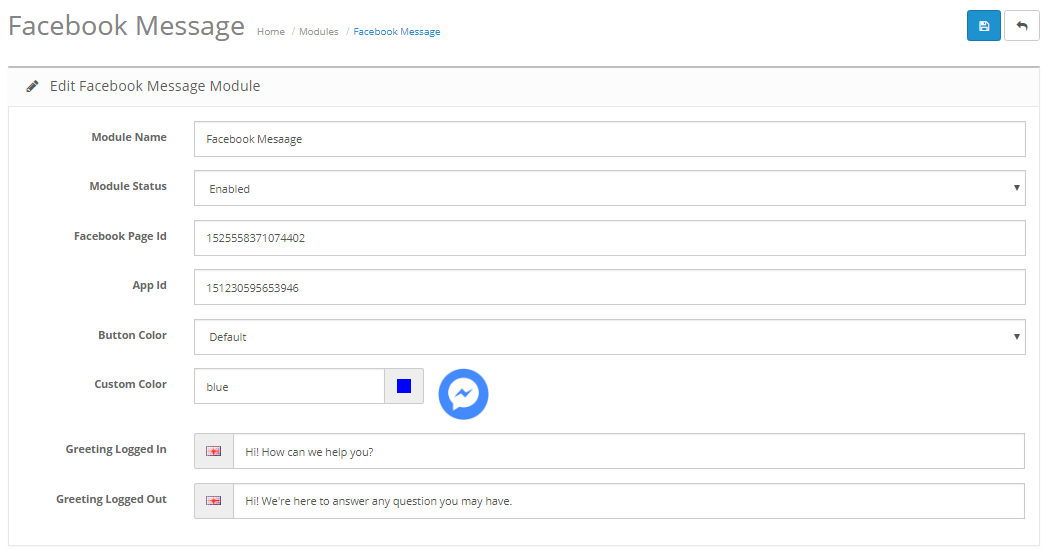Open the Modules breadcrumb link

(x=318, y=32)
